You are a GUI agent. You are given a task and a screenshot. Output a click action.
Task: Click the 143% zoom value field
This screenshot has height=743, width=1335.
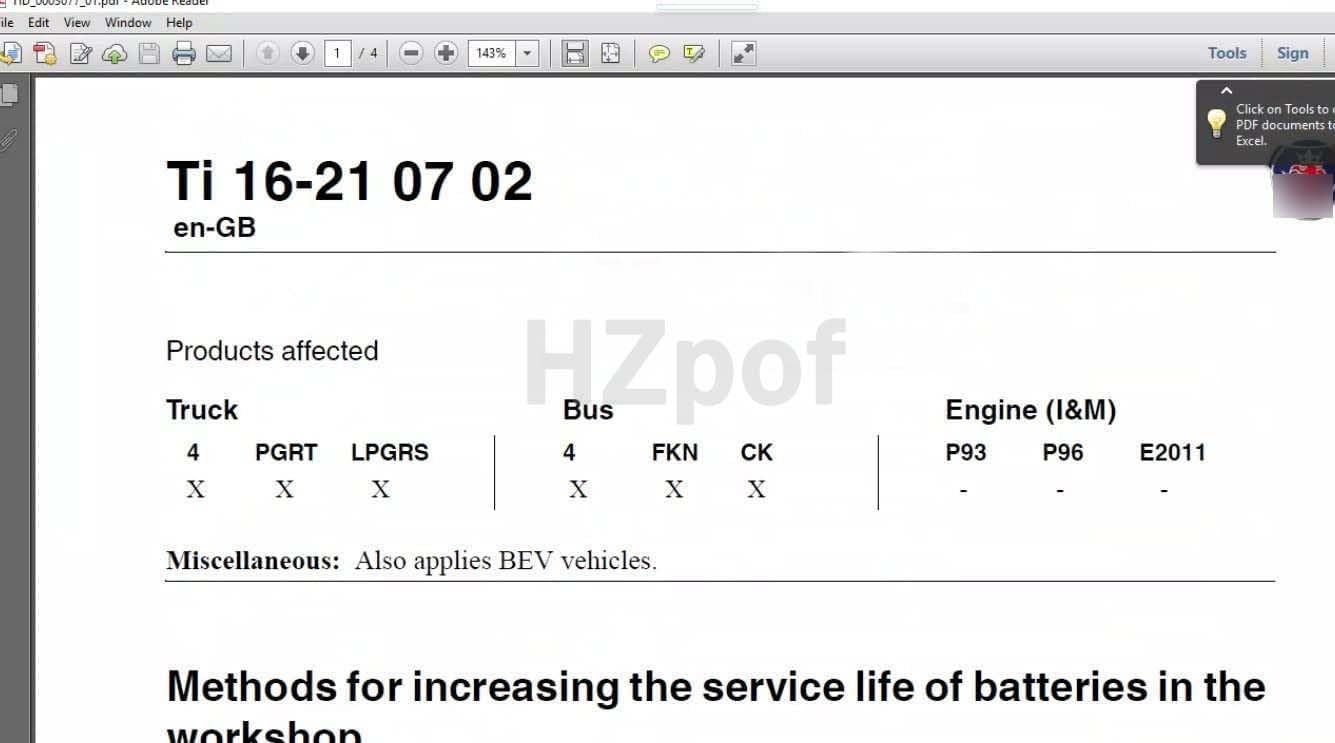pyautogui.click(x=491, y=53)
